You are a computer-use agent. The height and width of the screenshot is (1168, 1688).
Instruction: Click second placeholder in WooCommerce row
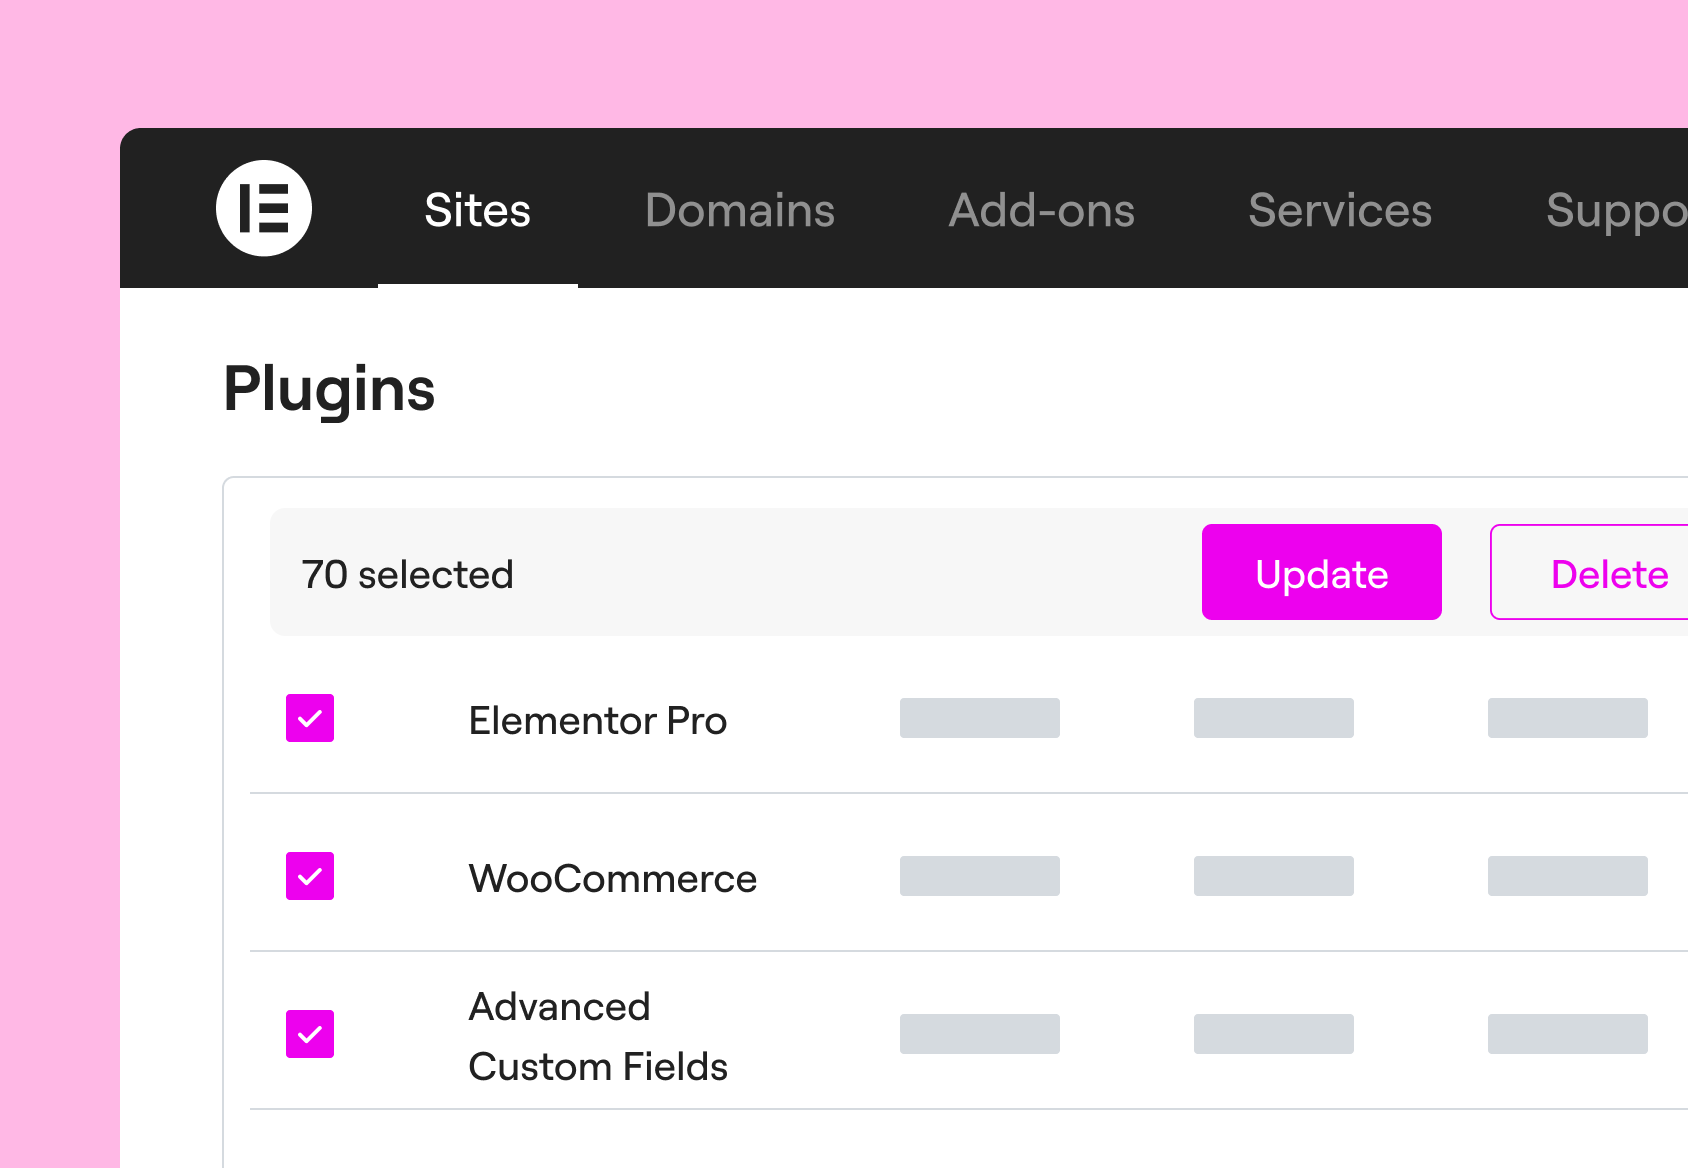pos(1274,876)
